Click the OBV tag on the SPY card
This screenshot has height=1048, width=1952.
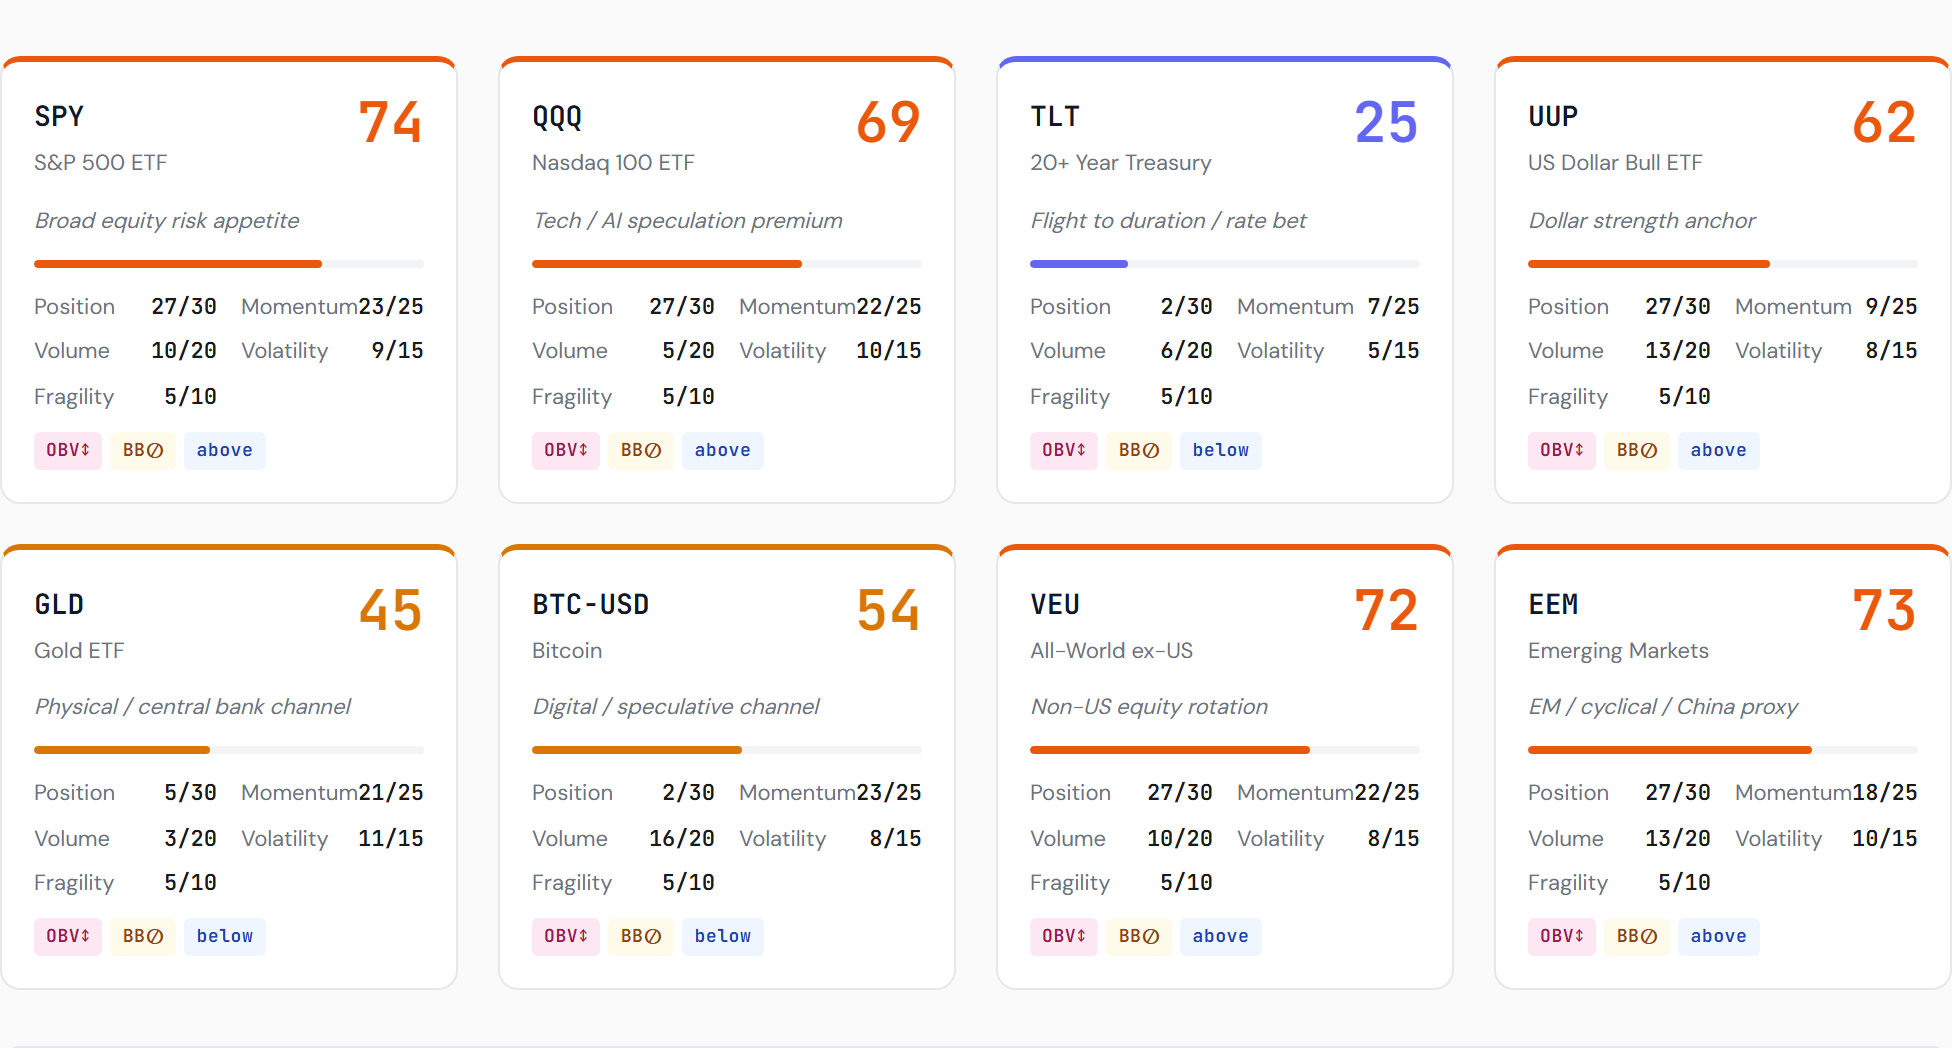coord(68,450)
